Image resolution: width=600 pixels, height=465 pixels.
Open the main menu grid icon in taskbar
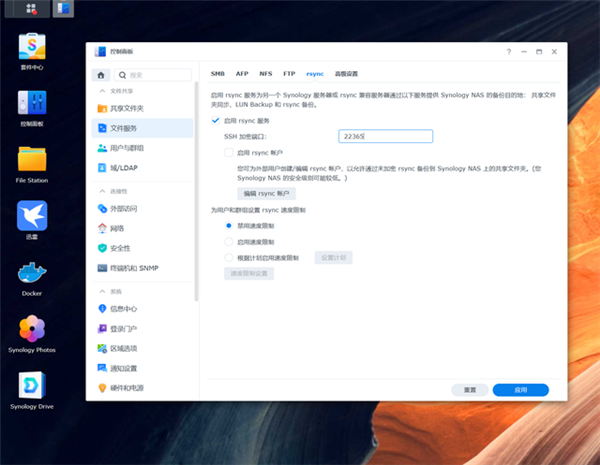coord(31,8)
